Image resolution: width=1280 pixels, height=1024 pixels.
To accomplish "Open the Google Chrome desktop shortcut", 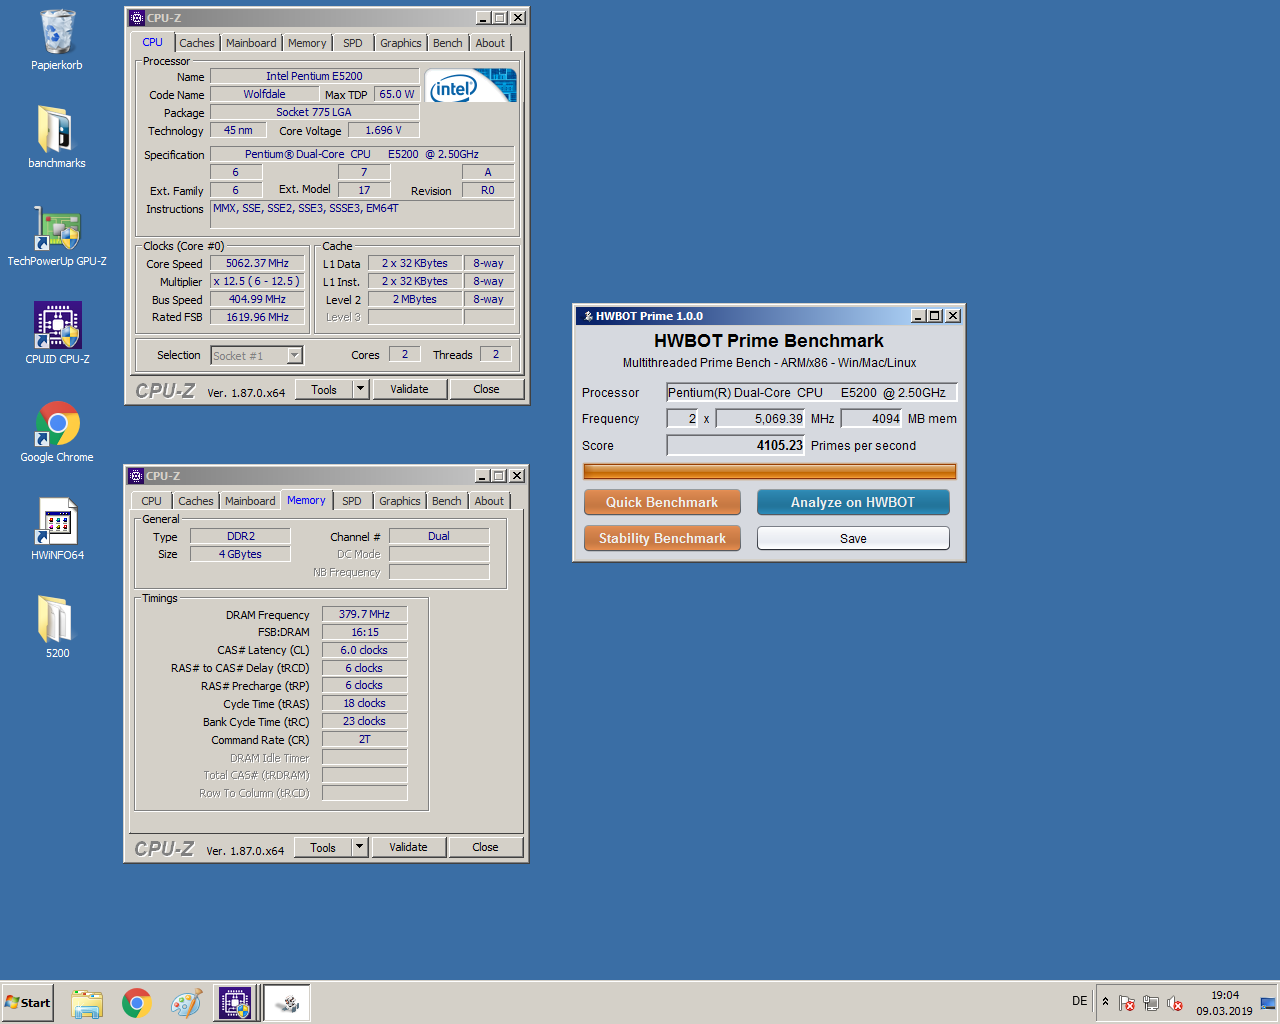I will point(57,432).
